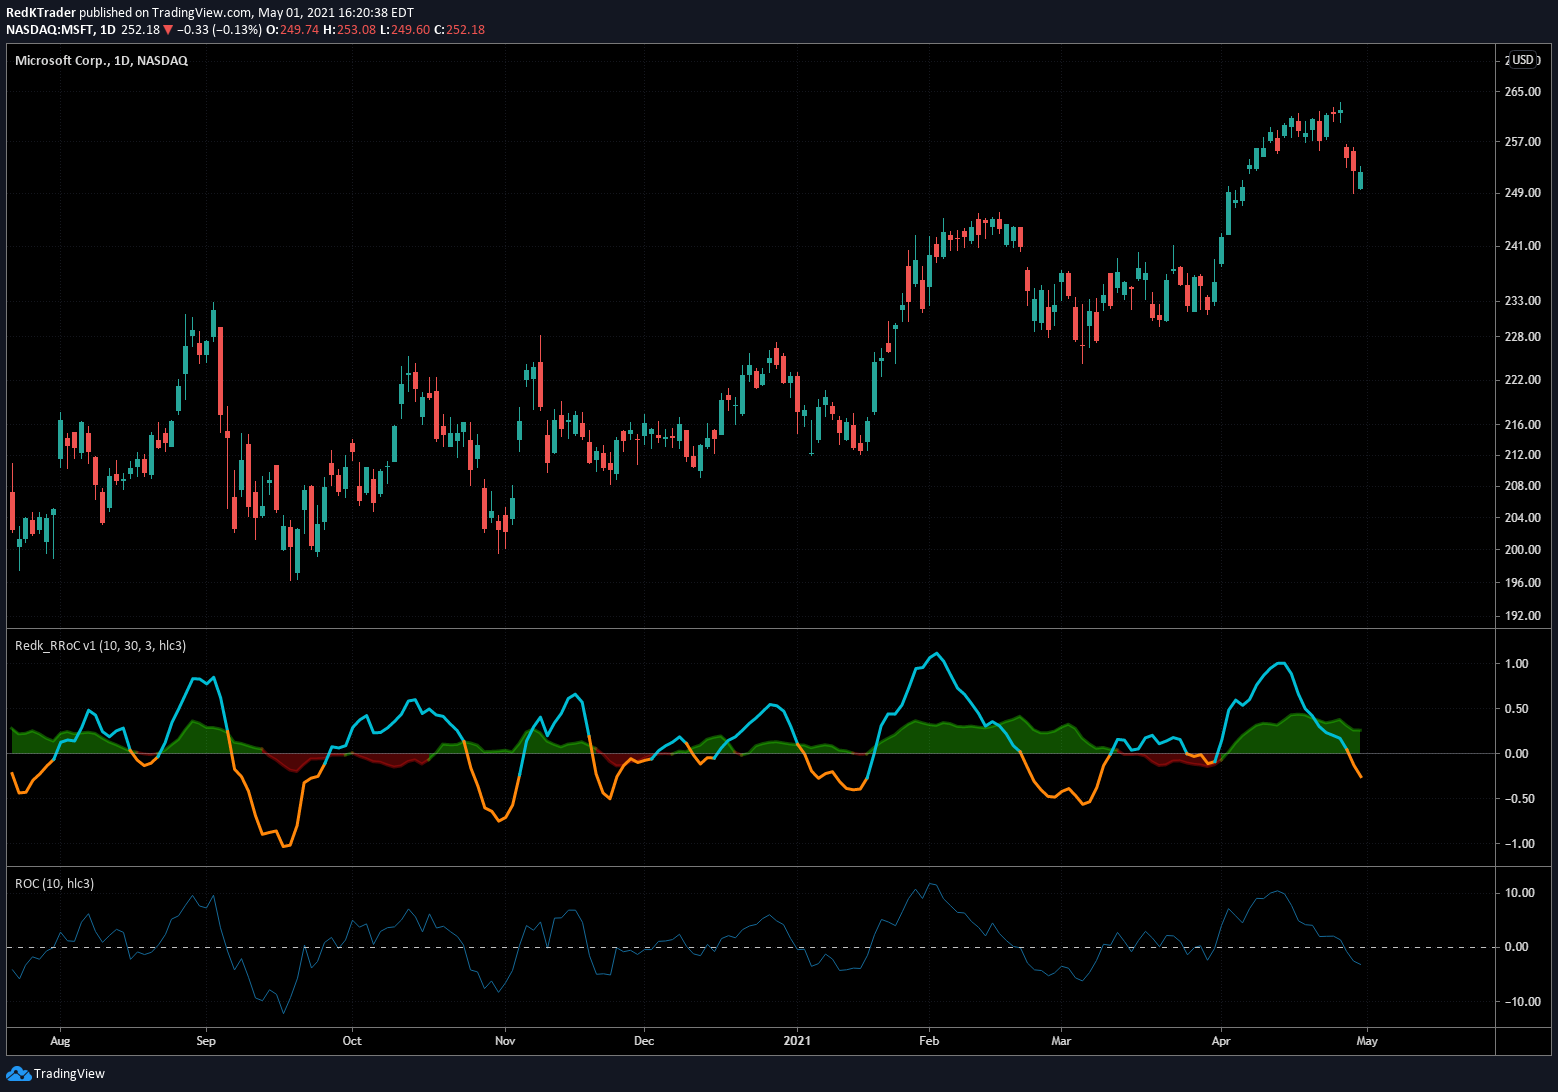Click the 204.00 price axis label
The width and height of the screenshot is (1558, 1092).
click(x=1522, y=518)
